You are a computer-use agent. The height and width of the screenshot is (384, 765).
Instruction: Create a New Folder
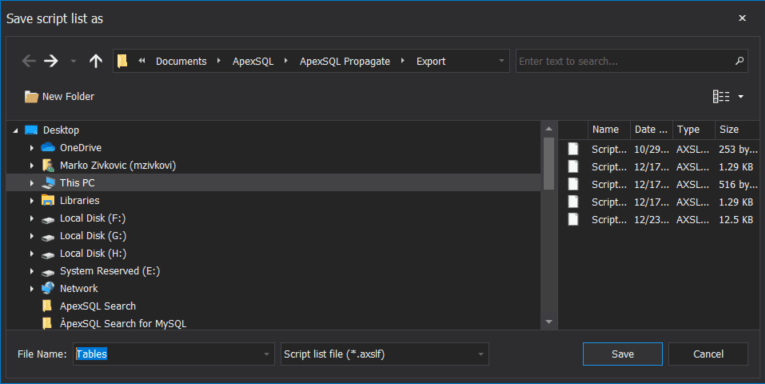[x=59, y=97]
